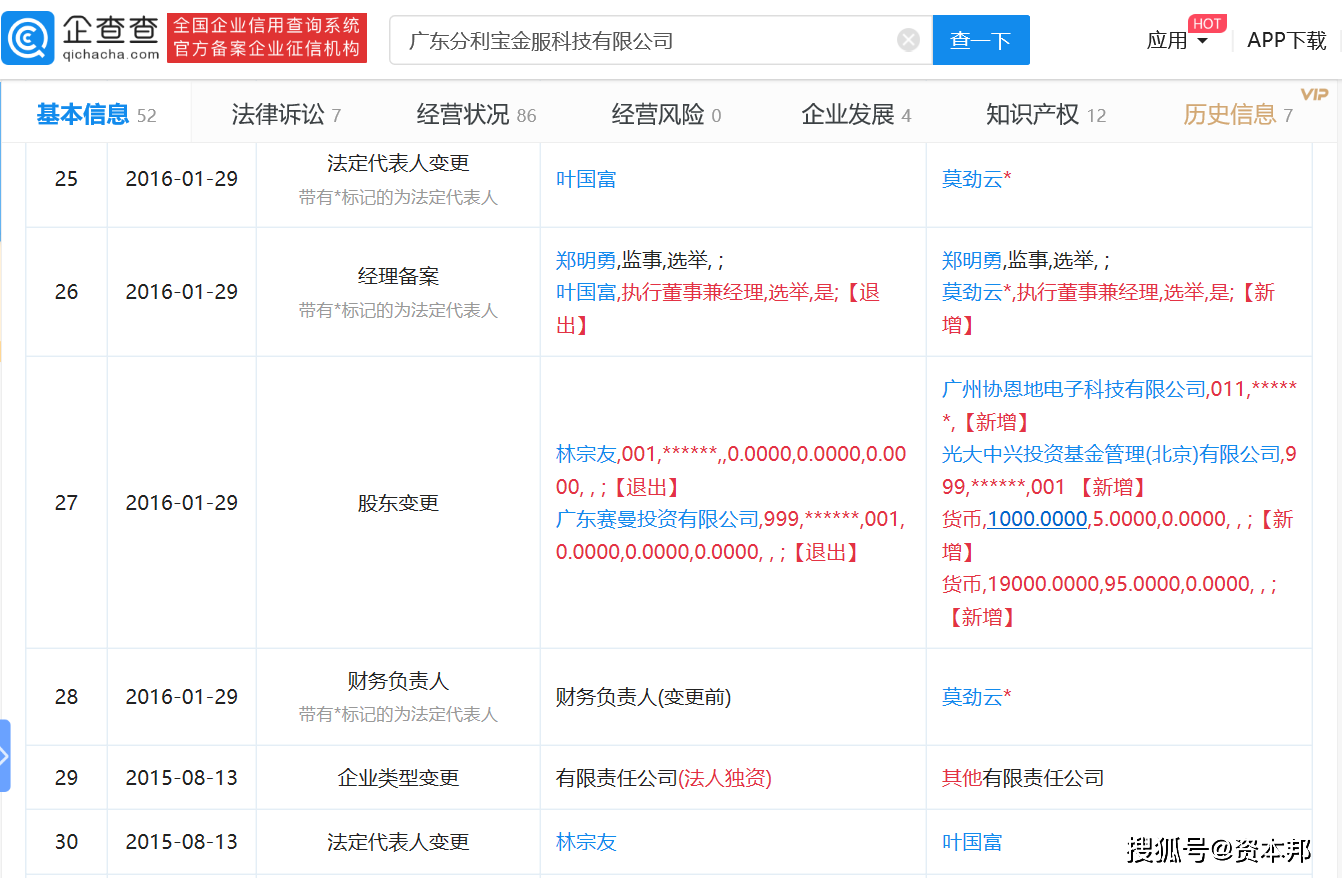
Task: Open the 历史信息 tab
Action: click(x=1238, y=115)
